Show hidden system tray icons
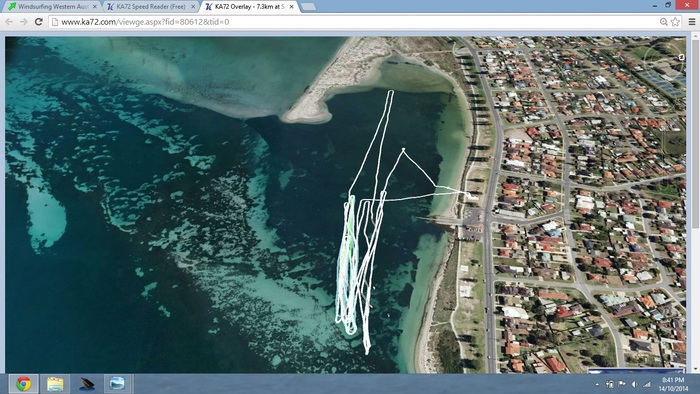Image resolution: width=700 pixels, height=394 pixels. [598, 384]
